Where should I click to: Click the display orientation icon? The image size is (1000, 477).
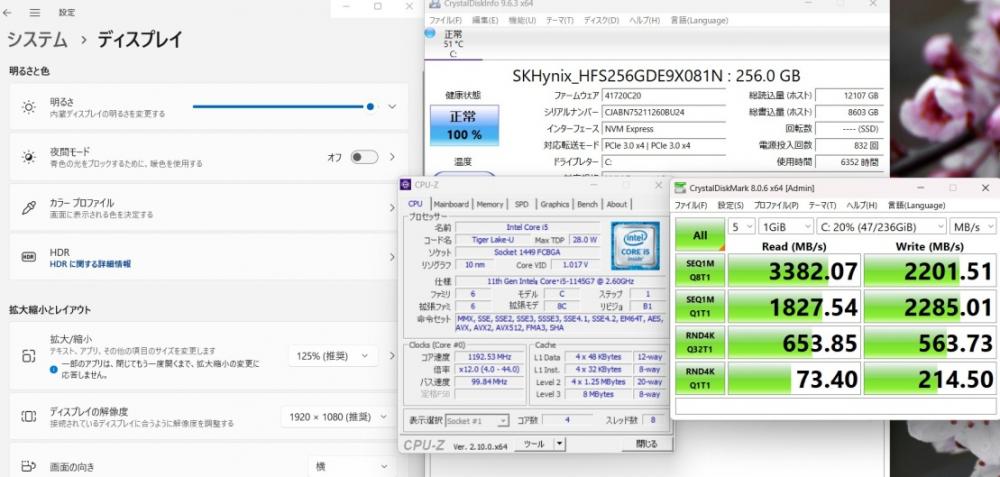pos(29,466)
